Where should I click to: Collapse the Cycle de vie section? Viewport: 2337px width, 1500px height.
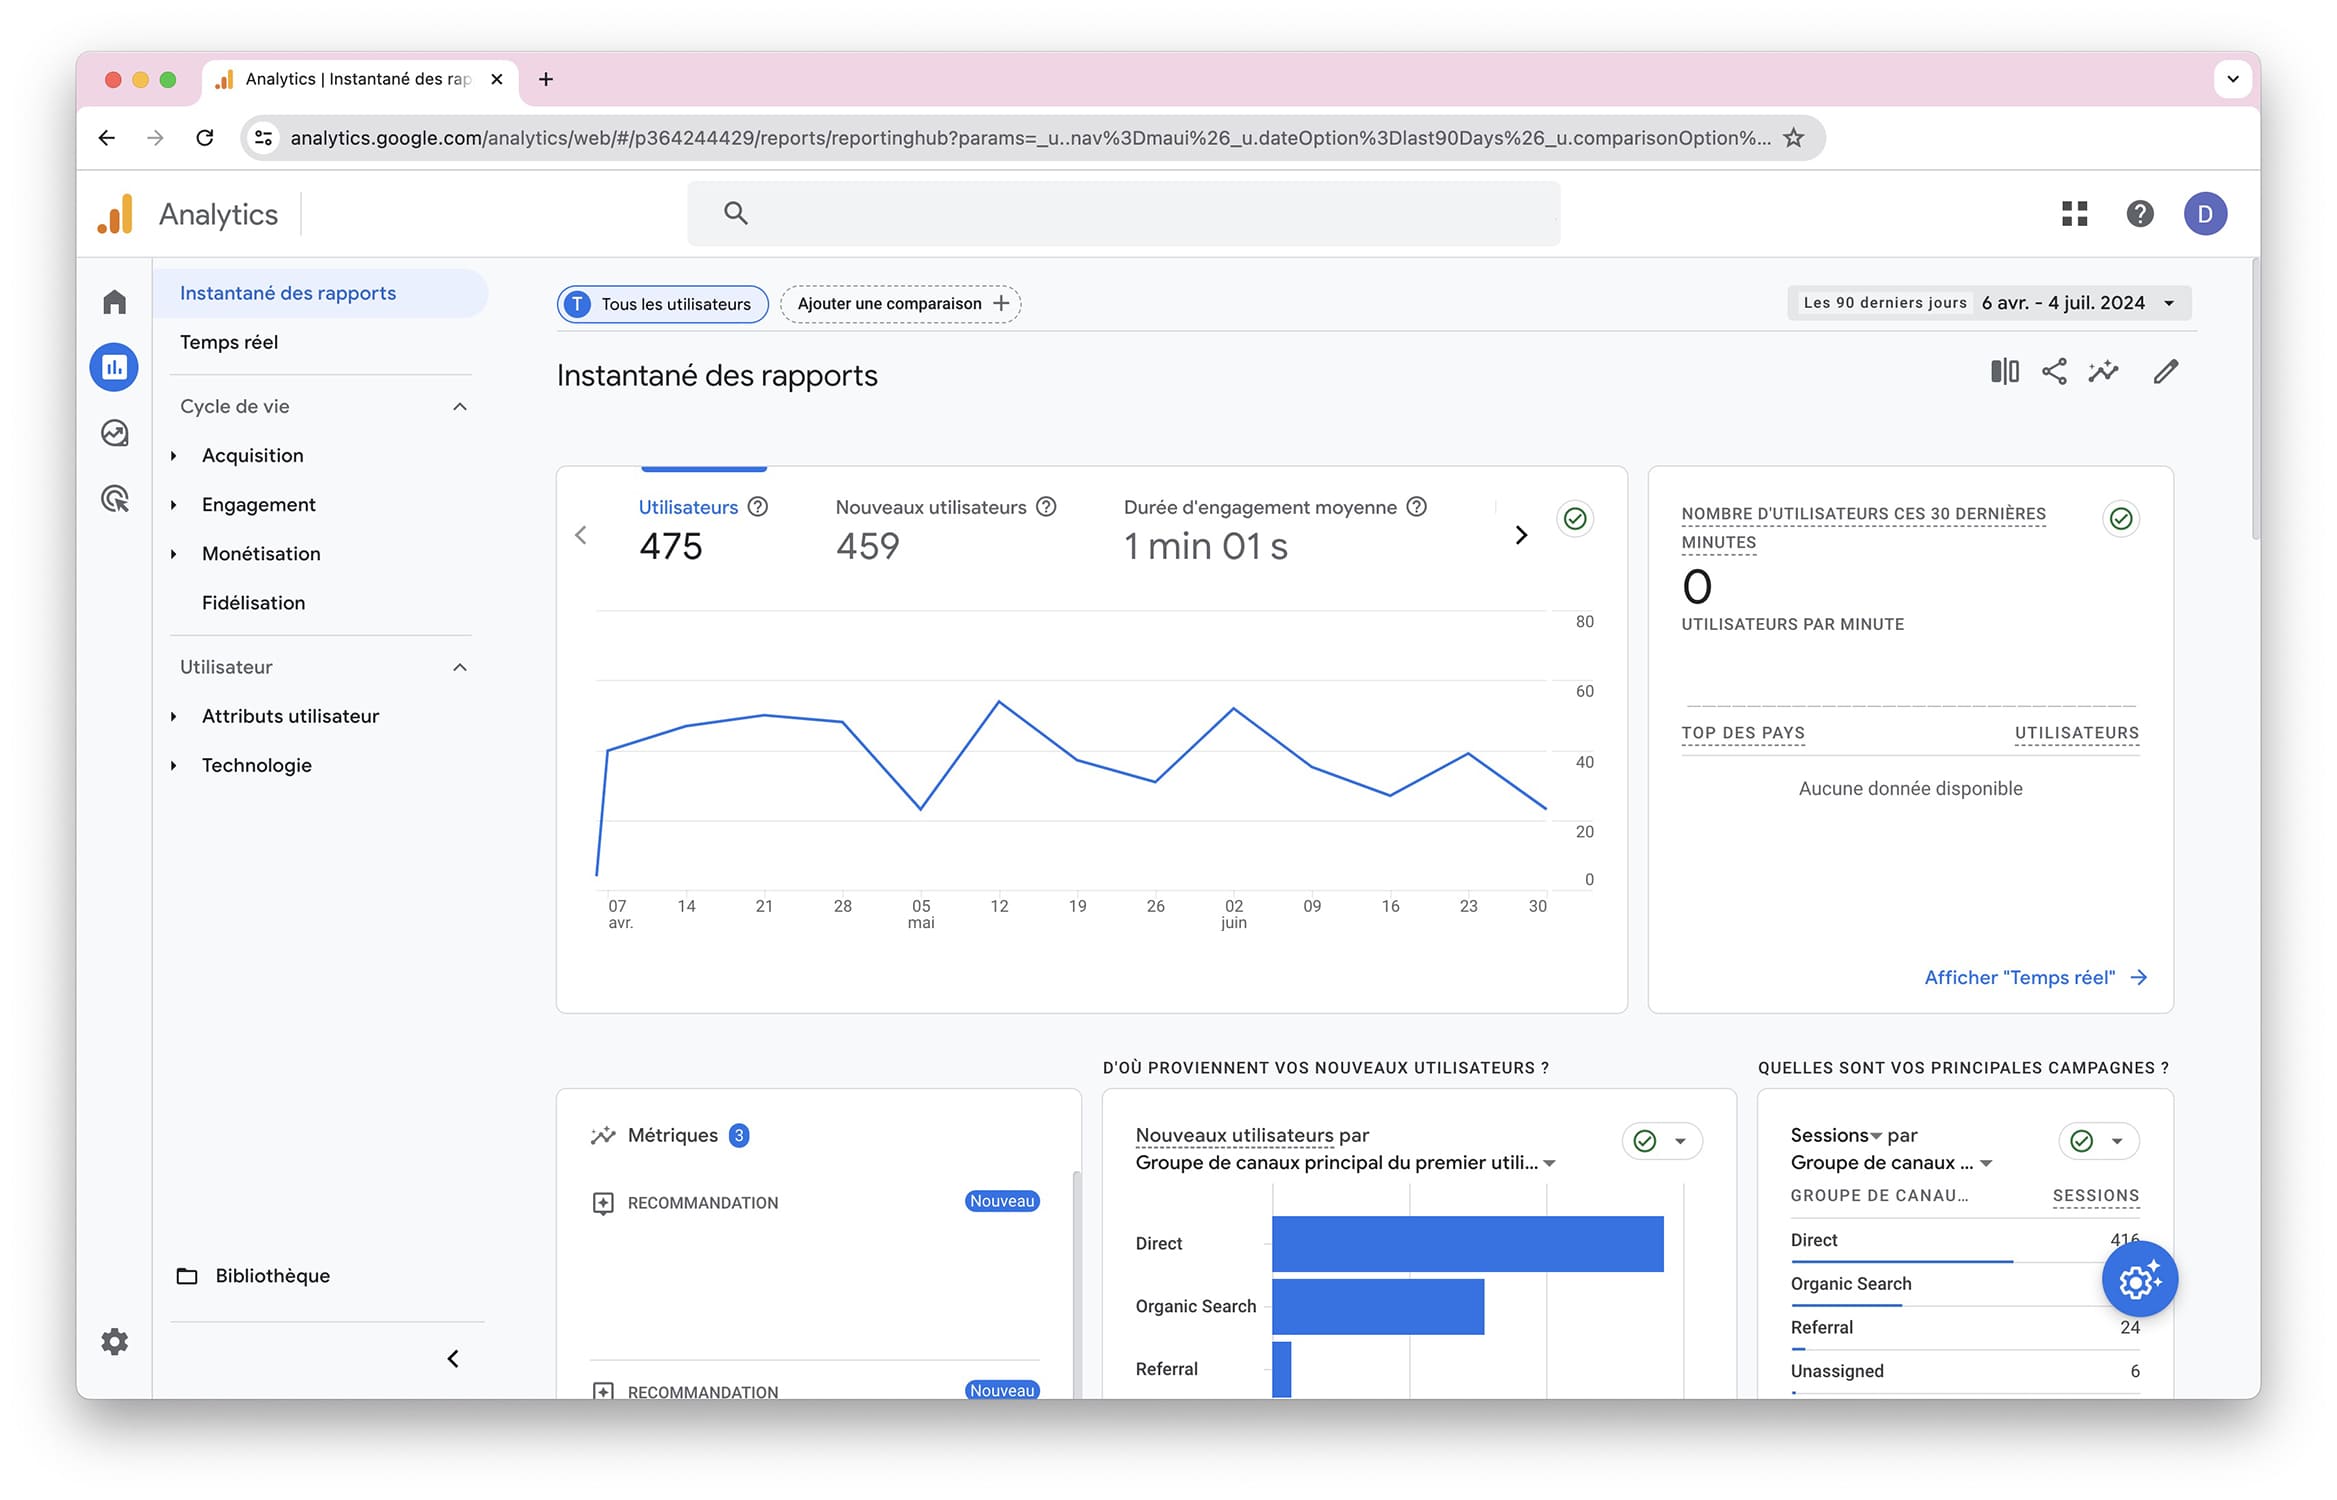tap(459, 406)
